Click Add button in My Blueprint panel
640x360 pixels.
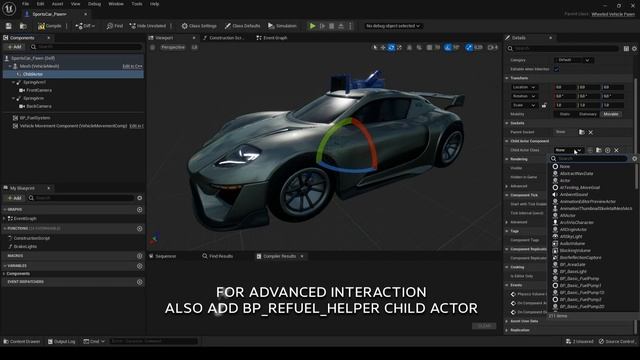point(14,198)
